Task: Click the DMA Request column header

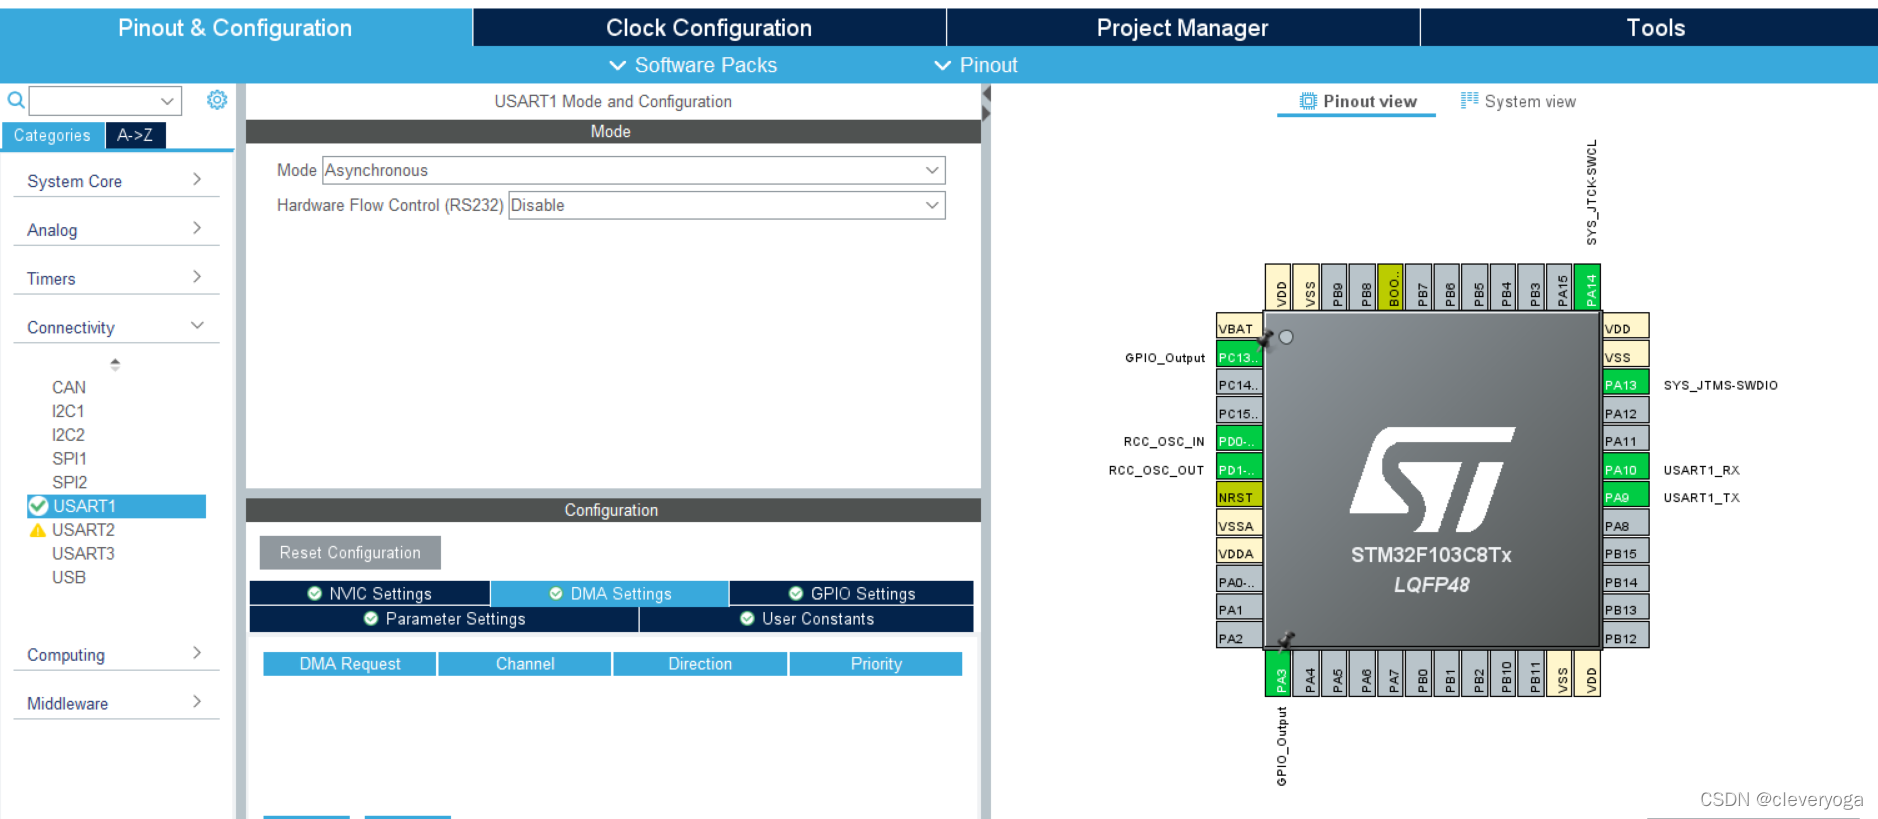Action: tap(350, 664)
